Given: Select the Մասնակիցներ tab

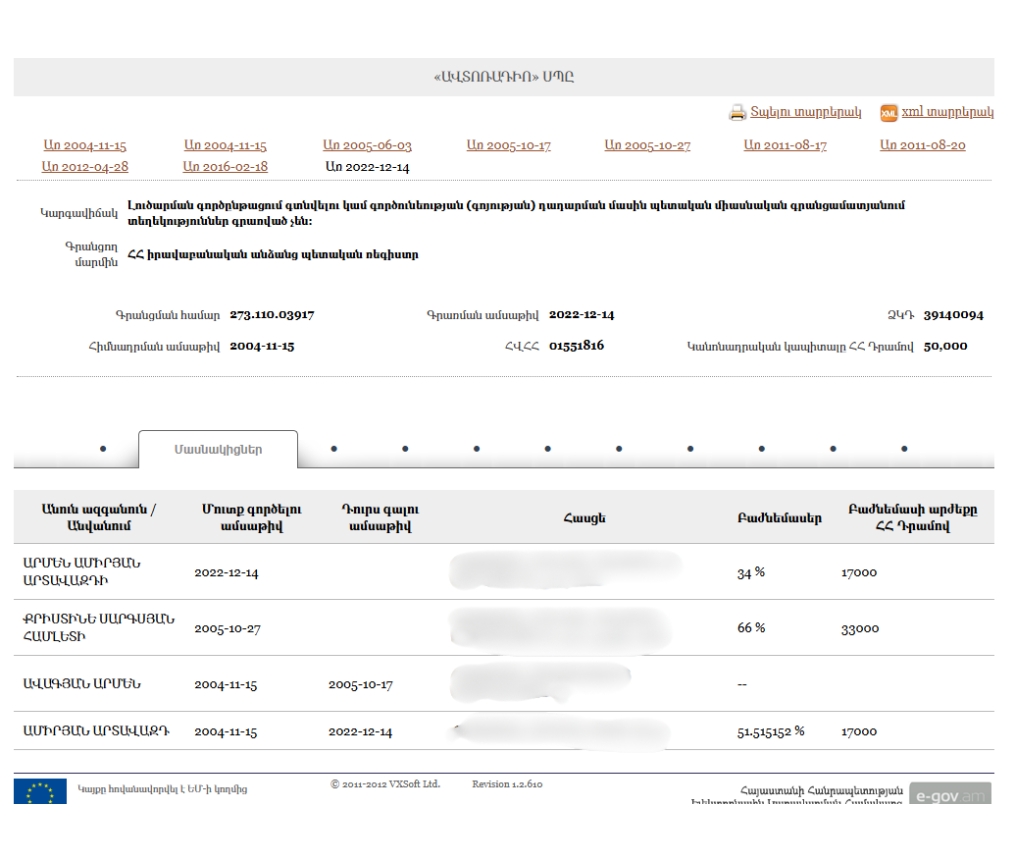Looking at the screenshot, I should coord(217,450).
